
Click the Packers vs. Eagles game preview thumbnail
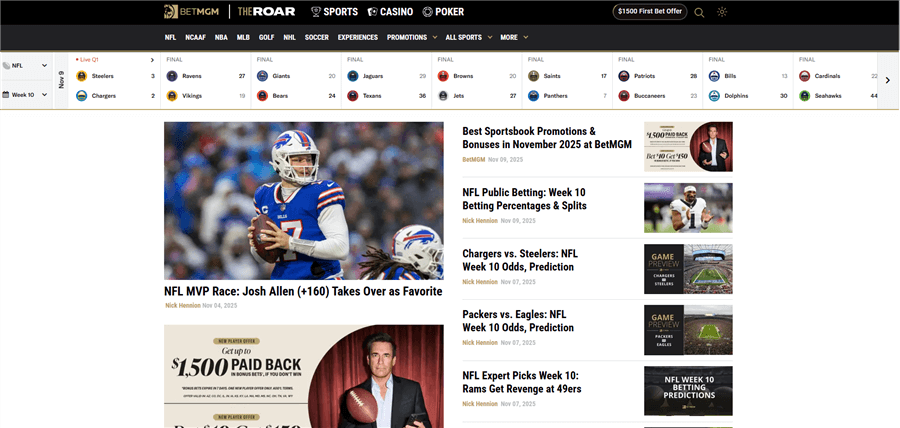[688, 330]
